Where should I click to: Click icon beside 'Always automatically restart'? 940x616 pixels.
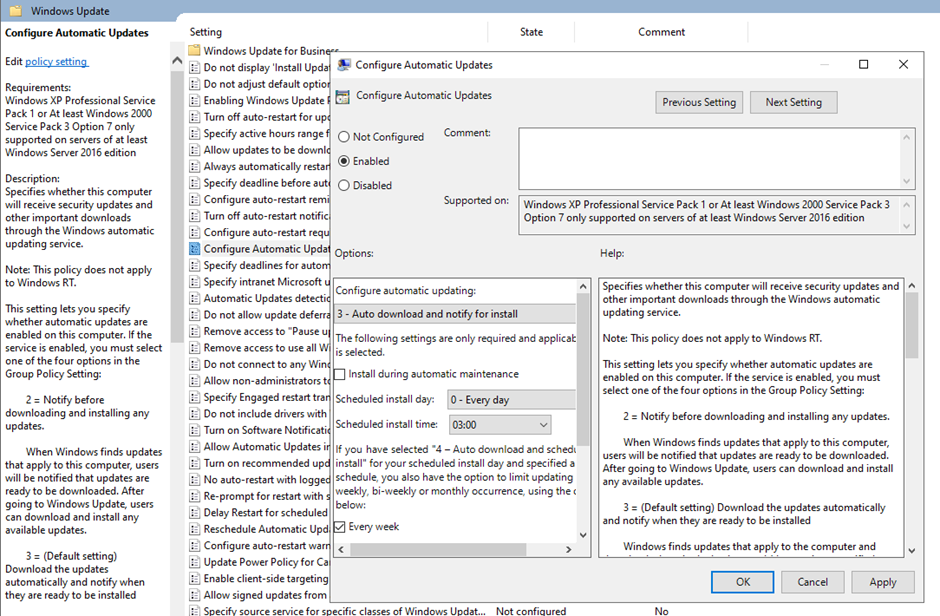coord(194,166)
